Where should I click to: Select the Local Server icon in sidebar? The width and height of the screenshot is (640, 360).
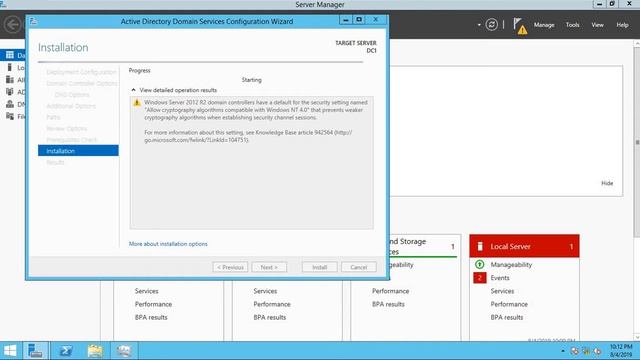click(x=10, y=67)
